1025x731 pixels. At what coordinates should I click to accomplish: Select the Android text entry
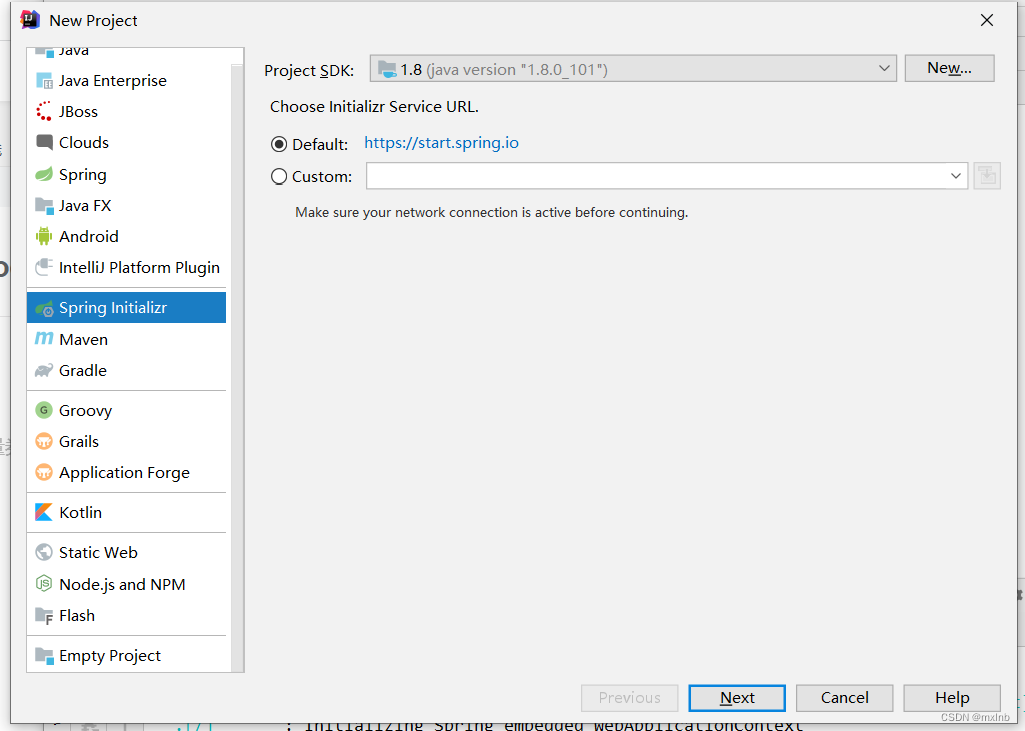pos(89,236)
